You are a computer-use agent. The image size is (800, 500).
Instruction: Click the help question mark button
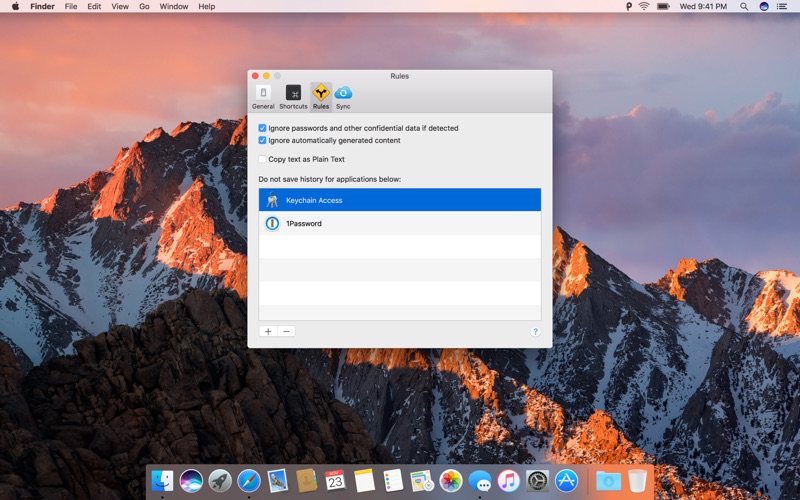point(535,331)
